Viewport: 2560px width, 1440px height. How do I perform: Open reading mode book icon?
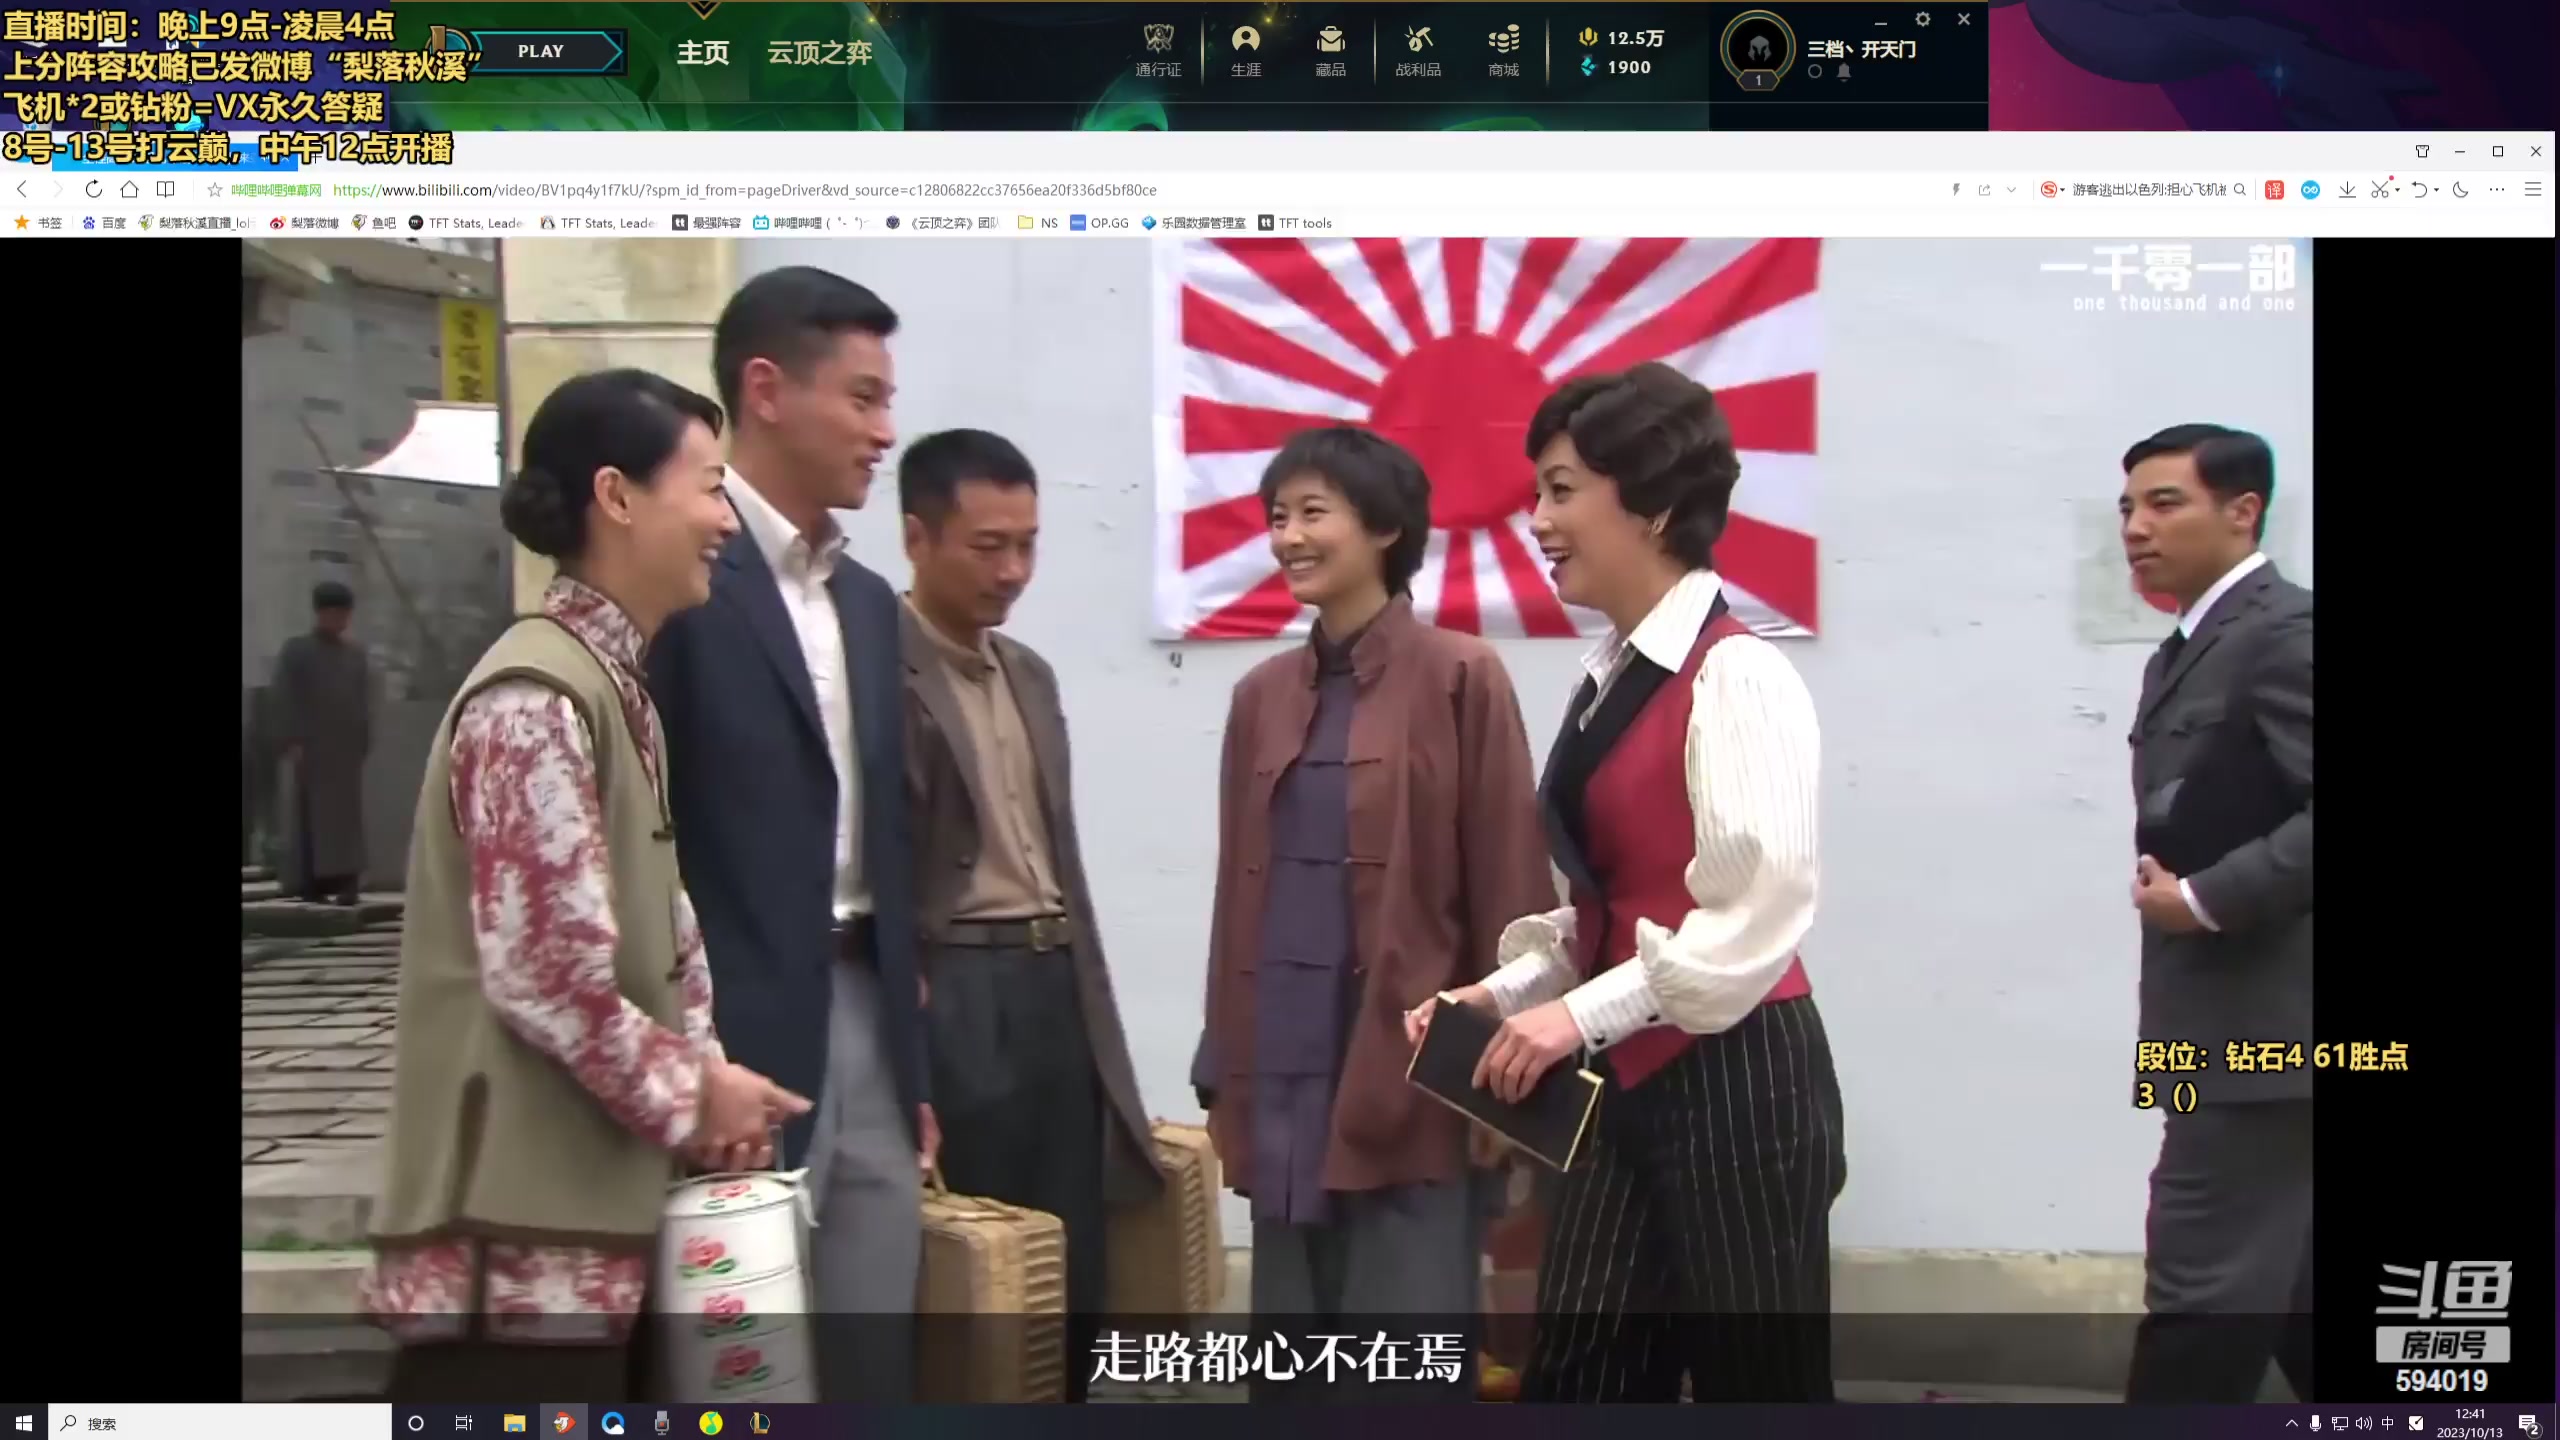point(166,189)
